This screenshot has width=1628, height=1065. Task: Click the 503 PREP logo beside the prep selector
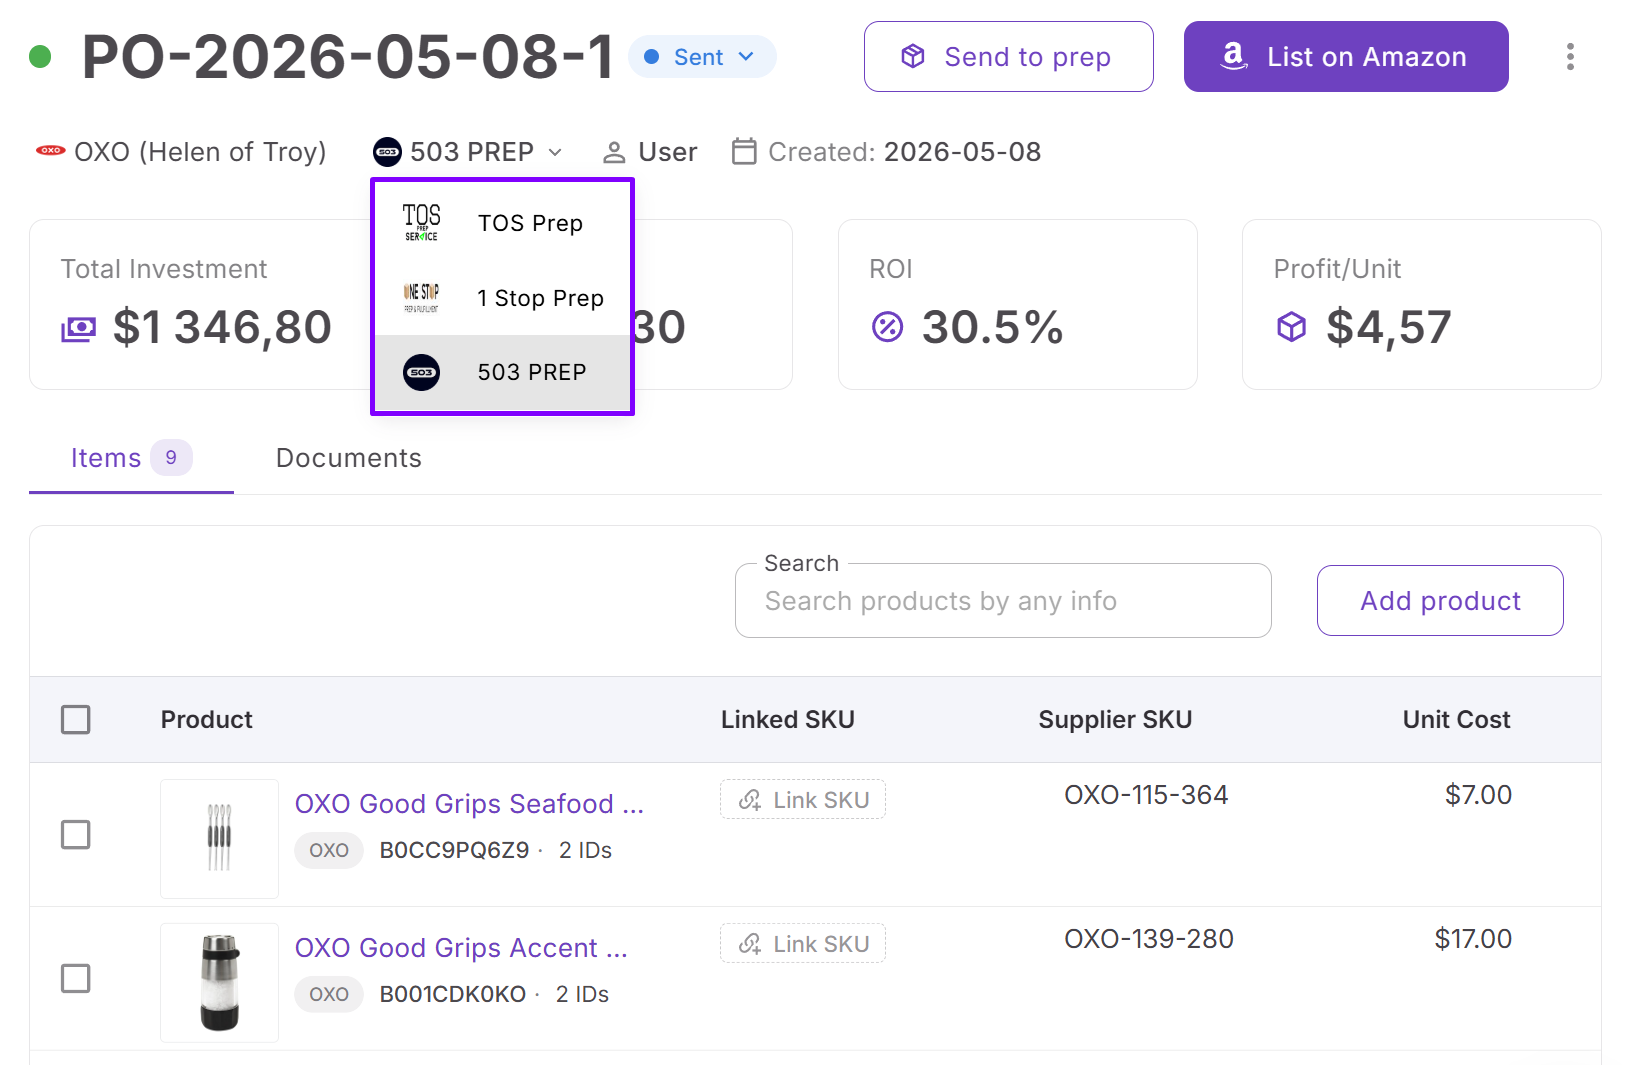[x=387, y=152]
